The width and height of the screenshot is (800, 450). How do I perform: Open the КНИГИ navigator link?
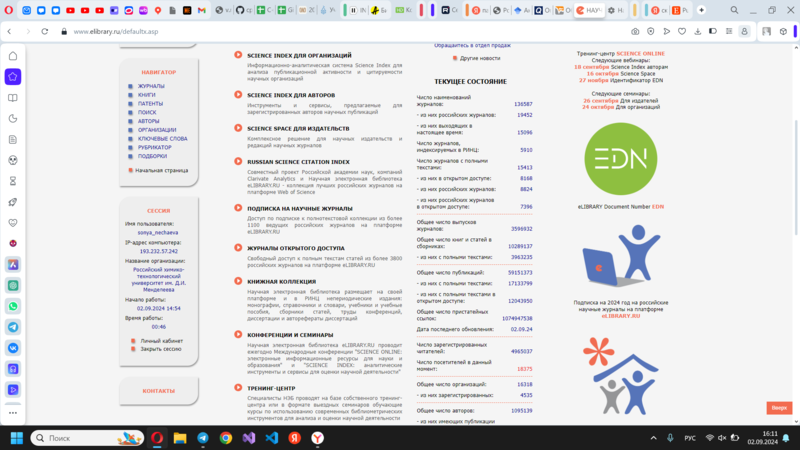[146, 95]
